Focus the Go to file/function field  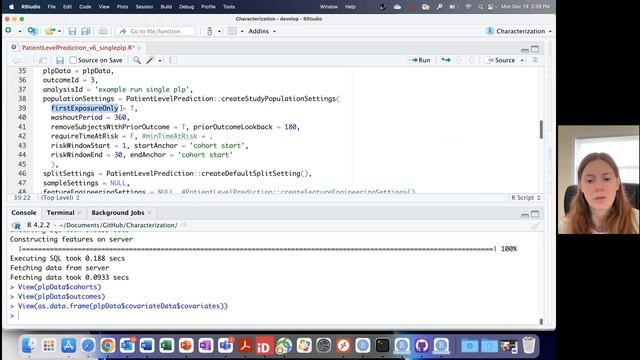(156, 31)
